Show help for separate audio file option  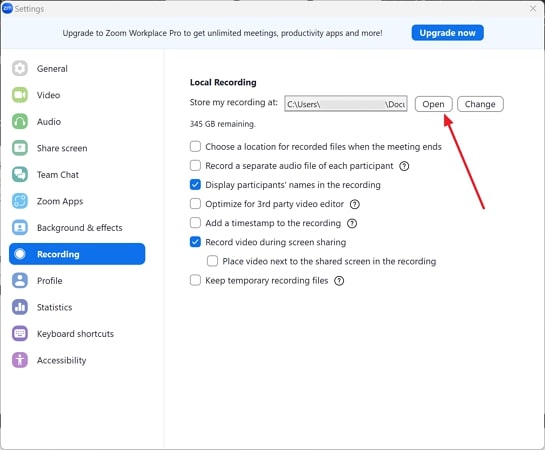[x=404, y=166]
